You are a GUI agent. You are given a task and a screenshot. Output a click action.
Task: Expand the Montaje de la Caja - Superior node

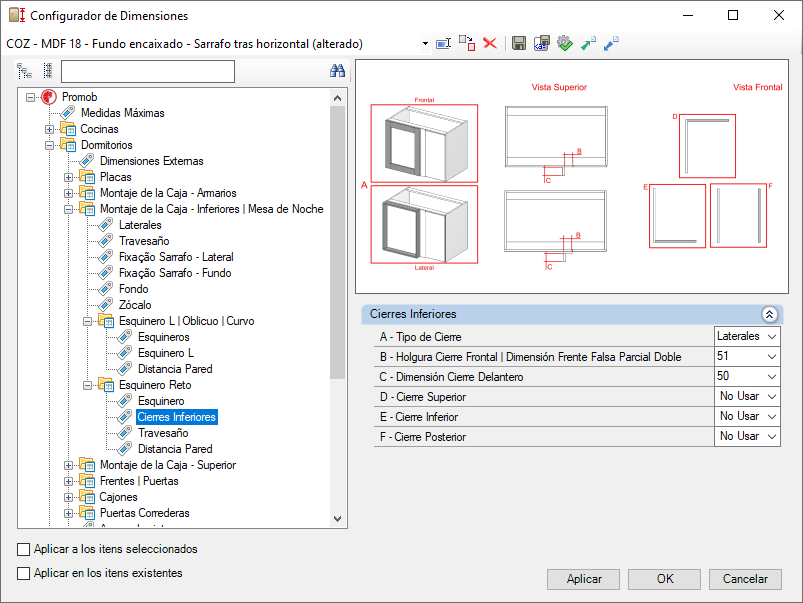[68, 465]
